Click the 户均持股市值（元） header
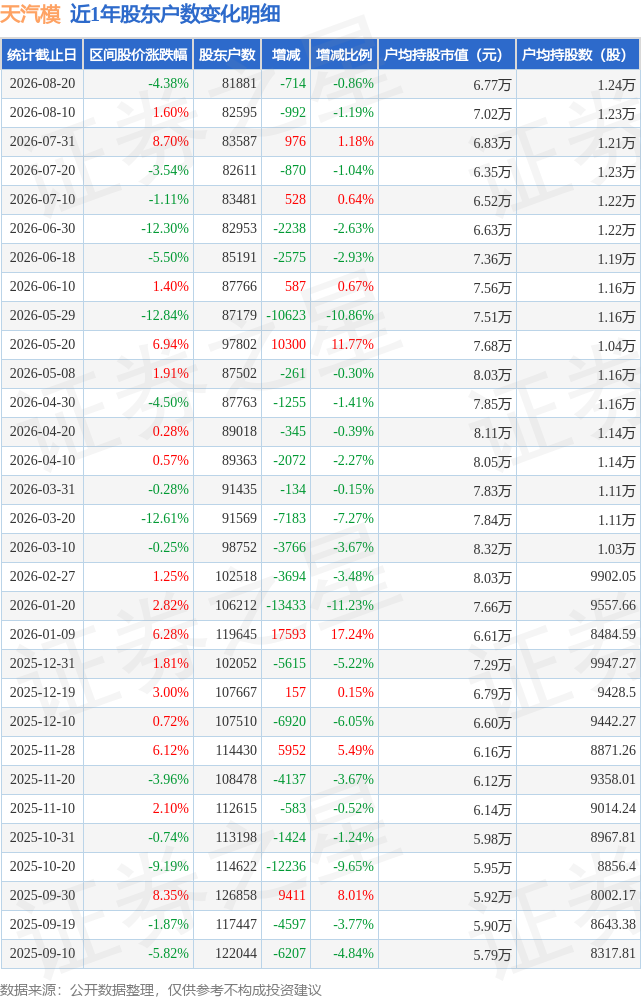 click(x=447, y=55)
